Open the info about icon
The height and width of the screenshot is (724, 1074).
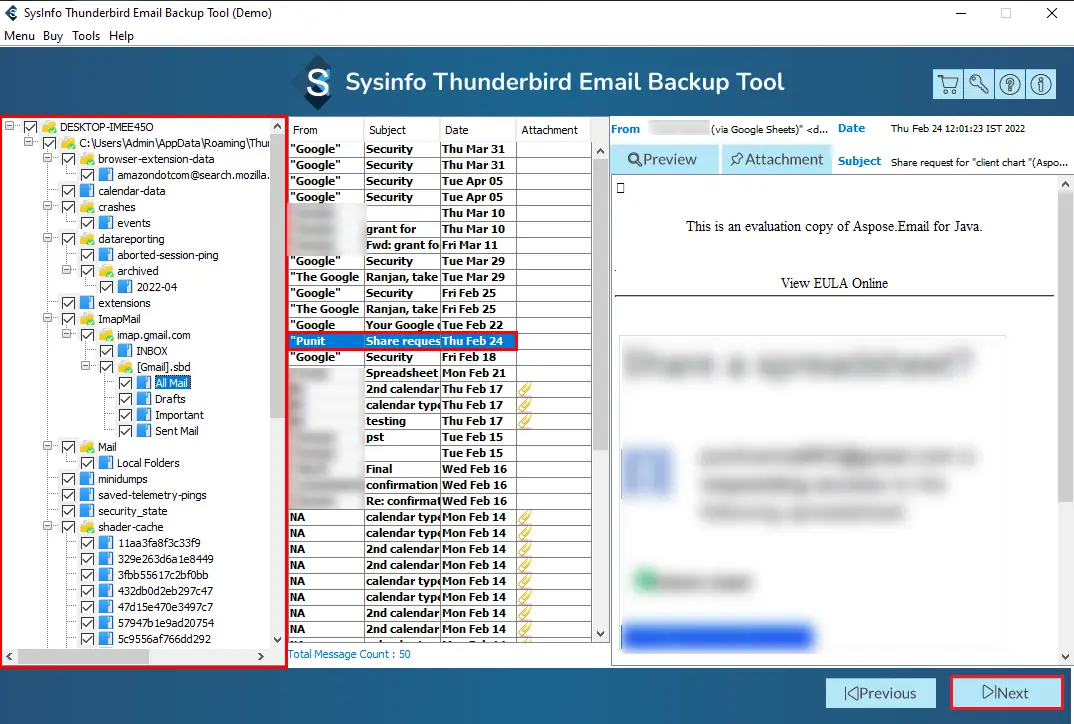pos(1041,85)
